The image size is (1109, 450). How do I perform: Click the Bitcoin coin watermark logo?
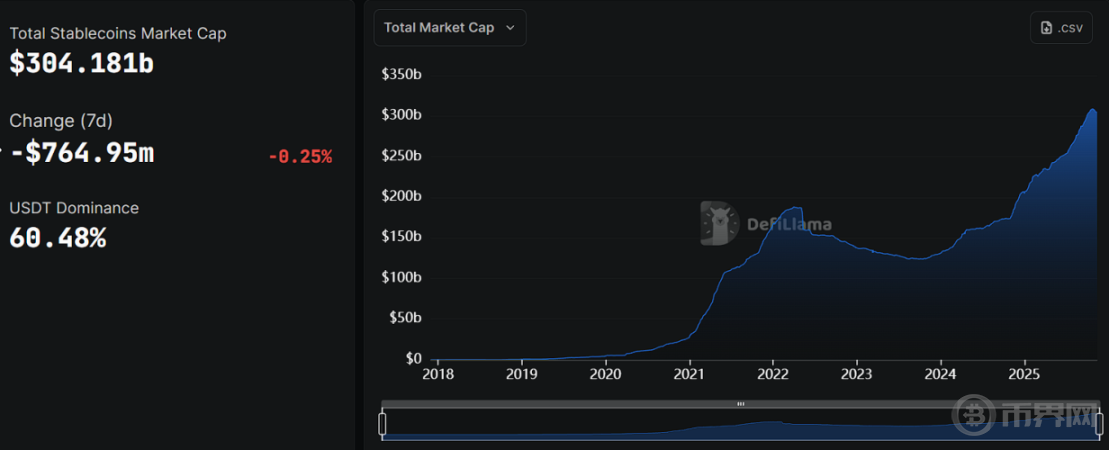[x=972, y=416]
